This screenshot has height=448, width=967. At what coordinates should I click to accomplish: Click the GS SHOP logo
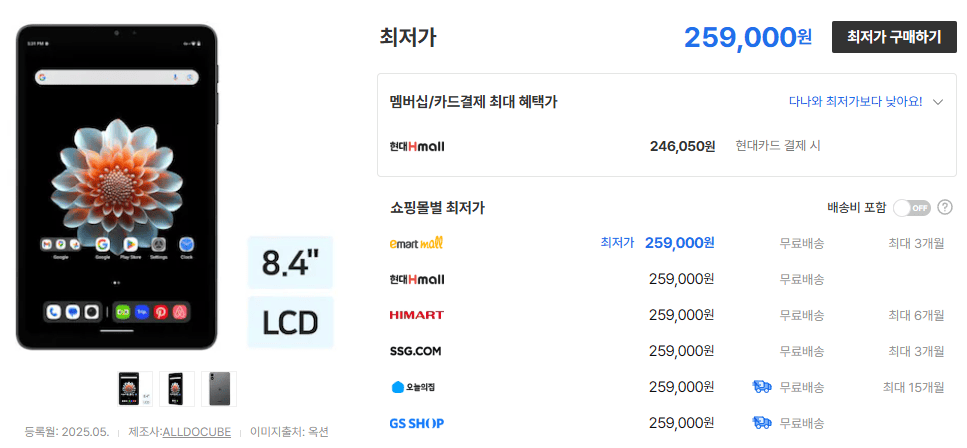pyautogui.click(x=416, y=423)
